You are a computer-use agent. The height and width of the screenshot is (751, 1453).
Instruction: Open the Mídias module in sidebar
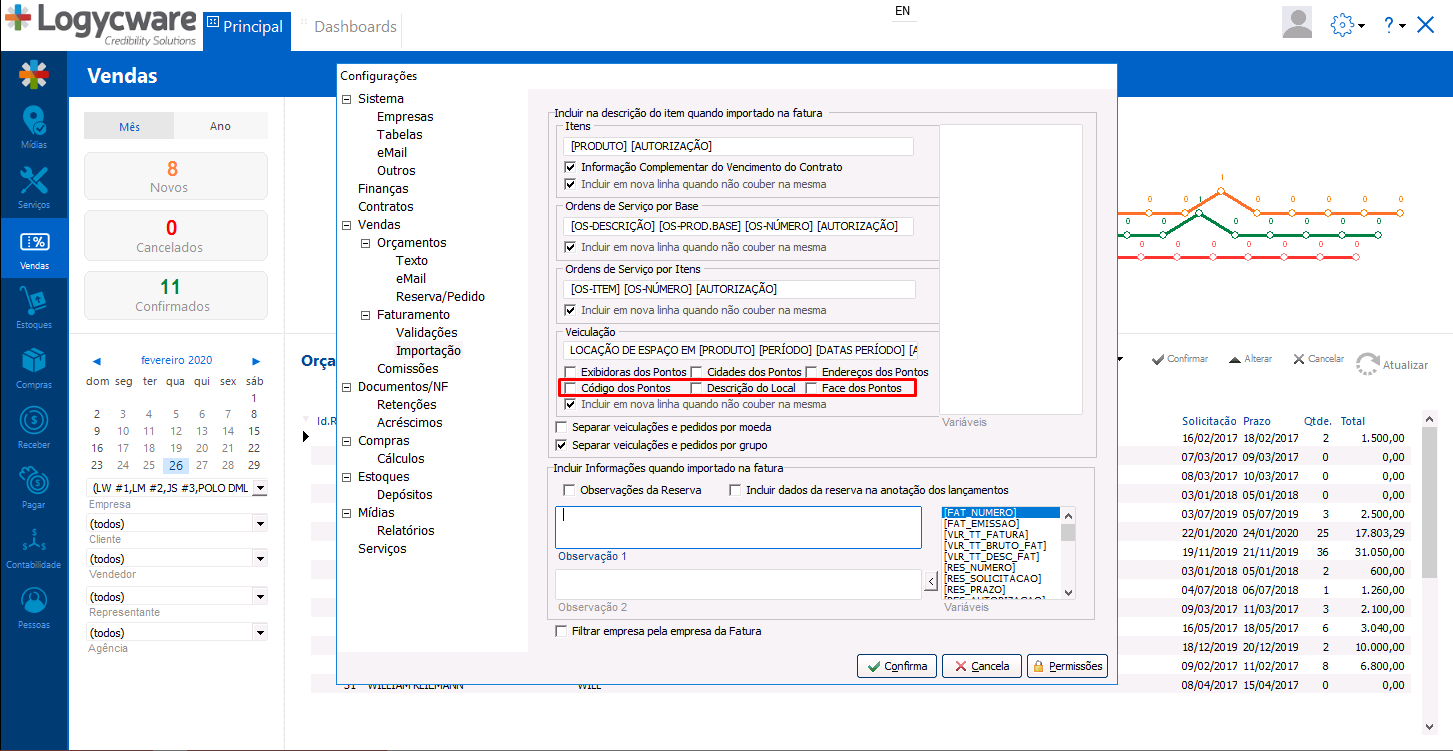point(33,127)
